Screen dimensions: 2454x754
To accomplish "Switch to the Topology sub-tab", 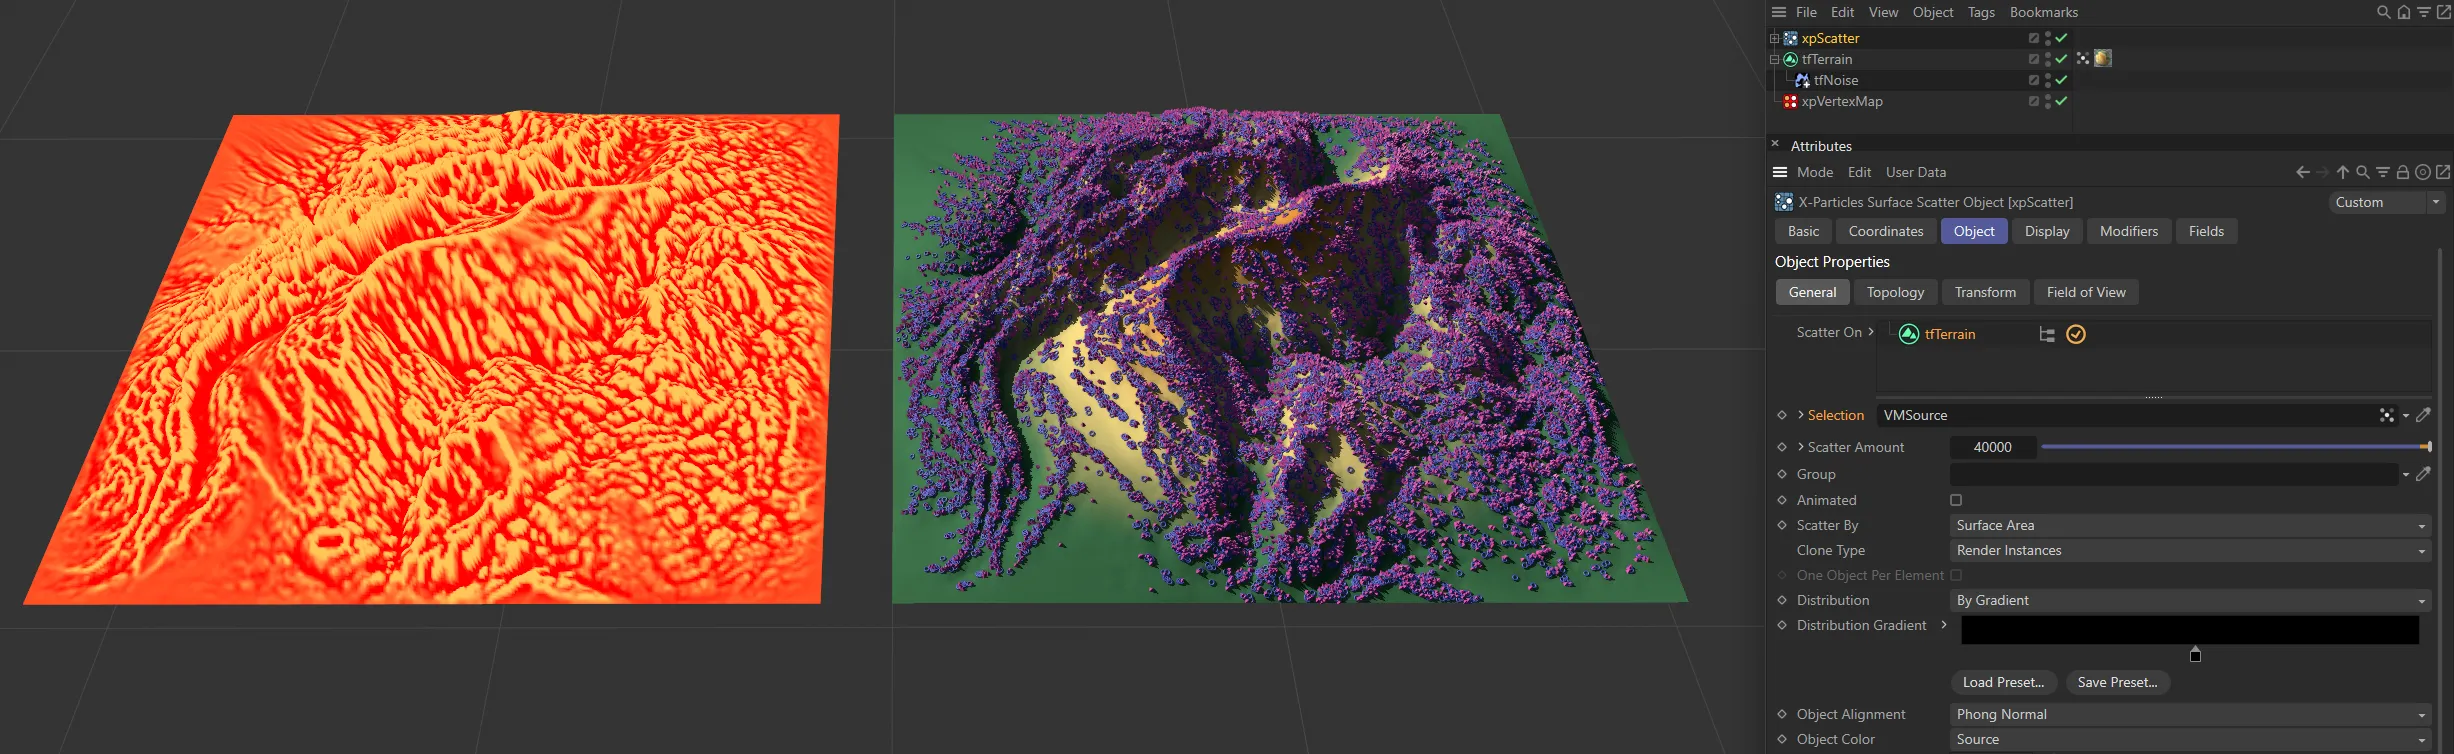I will (x=1895, y=292).
